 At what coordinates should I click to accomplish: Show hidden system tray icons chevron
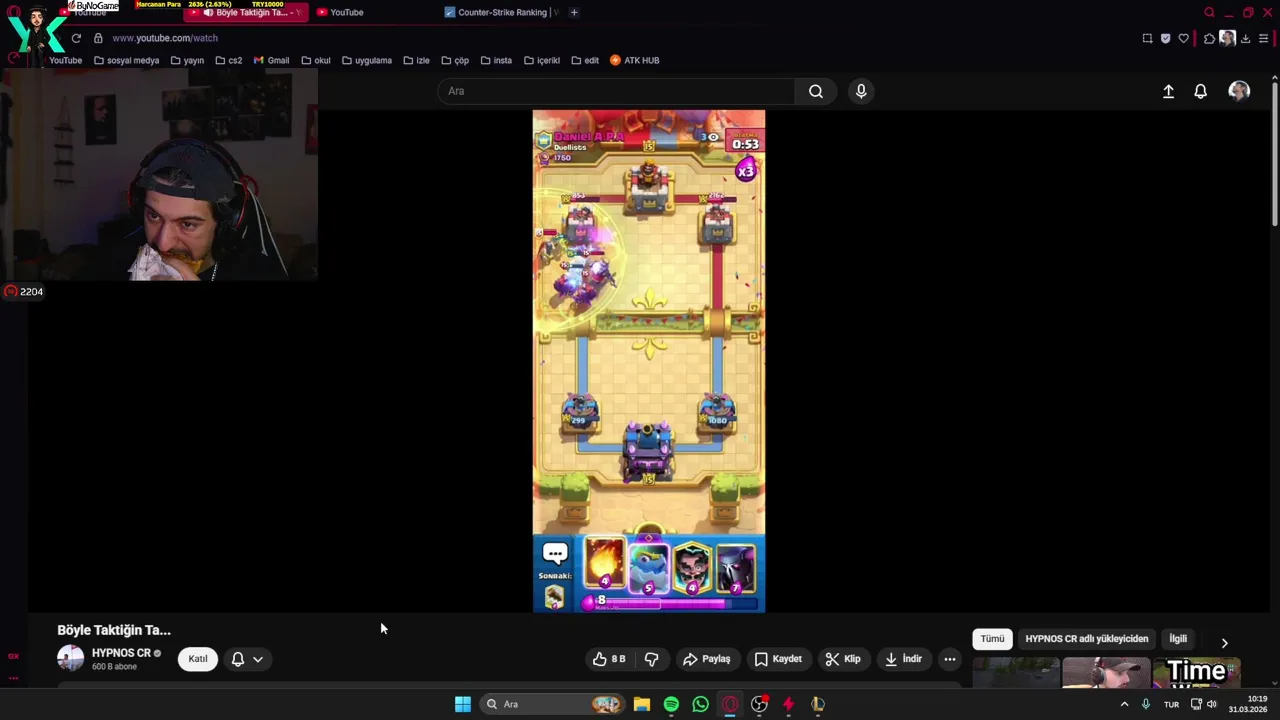point(1124,704)
